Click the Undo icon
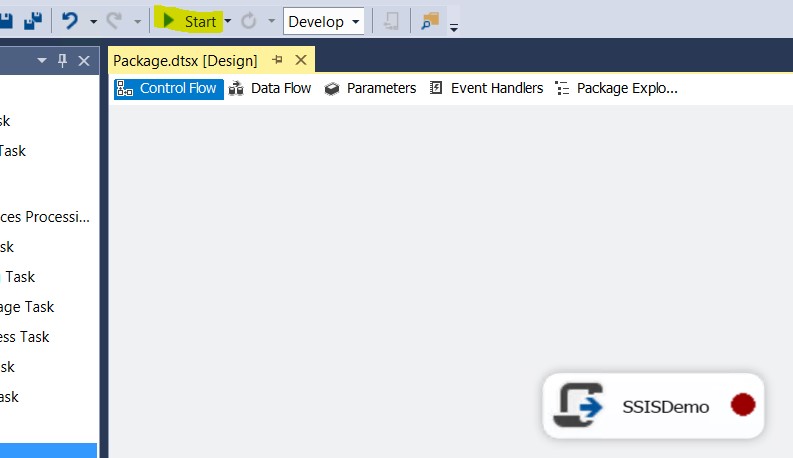The width and height of the screenshot is (793, 458). click(x=70, y=20)
